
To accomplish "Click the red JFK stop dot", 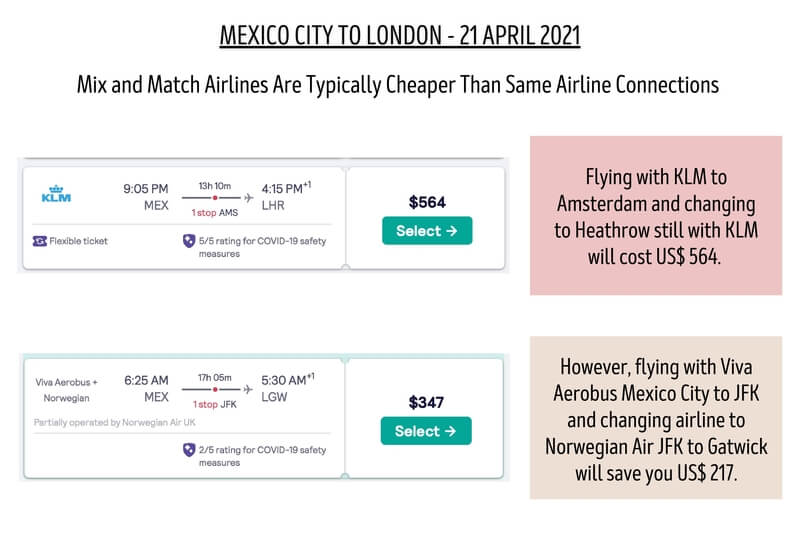I will pyautogui.click(x=215, y=389).
